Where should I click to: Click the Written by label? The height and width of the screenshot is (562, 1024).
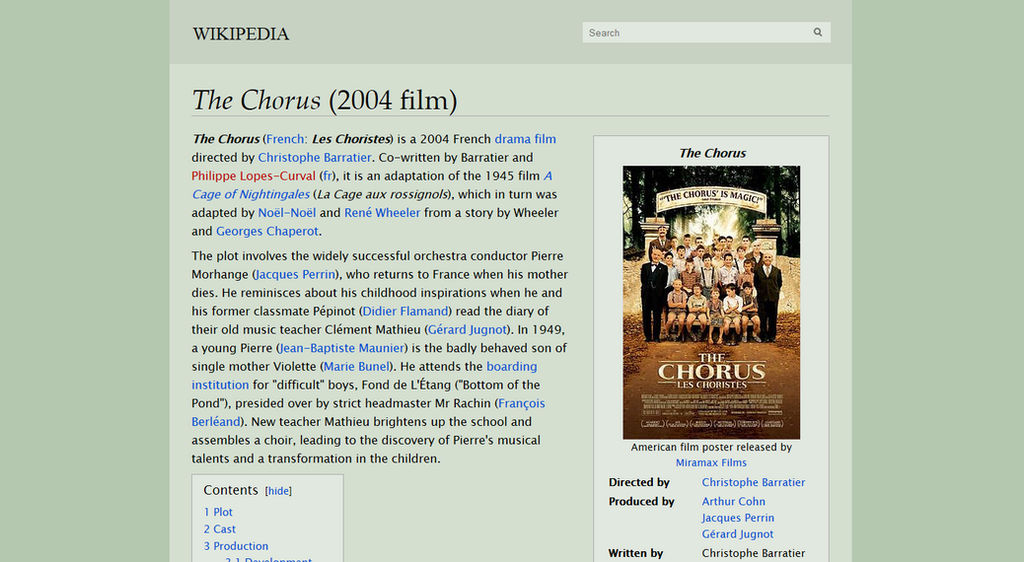click(x=635, y=553)
